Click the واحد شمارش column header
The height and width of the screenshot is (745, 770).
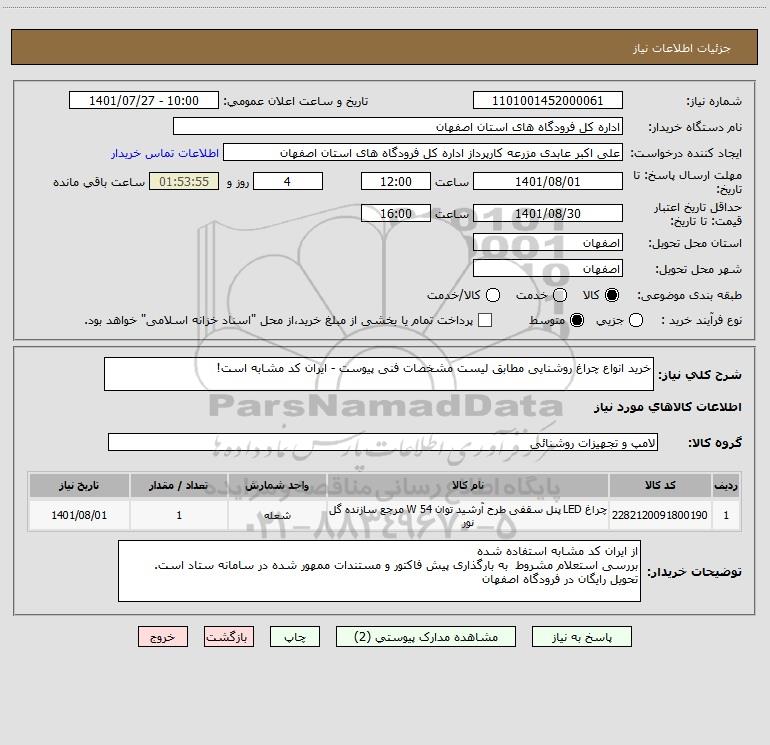click(x=277, y=485)
